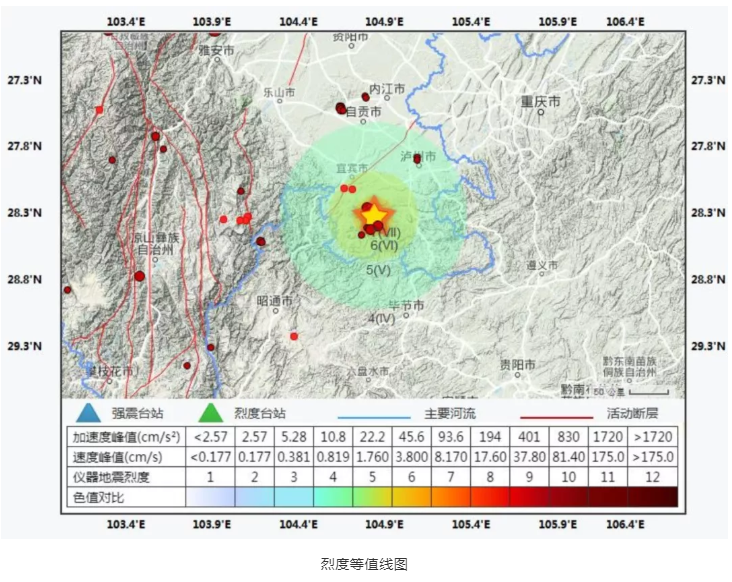732x582 pixels.
Task: Click the dark red dot beside 自贡市
Action: (341, 108)
